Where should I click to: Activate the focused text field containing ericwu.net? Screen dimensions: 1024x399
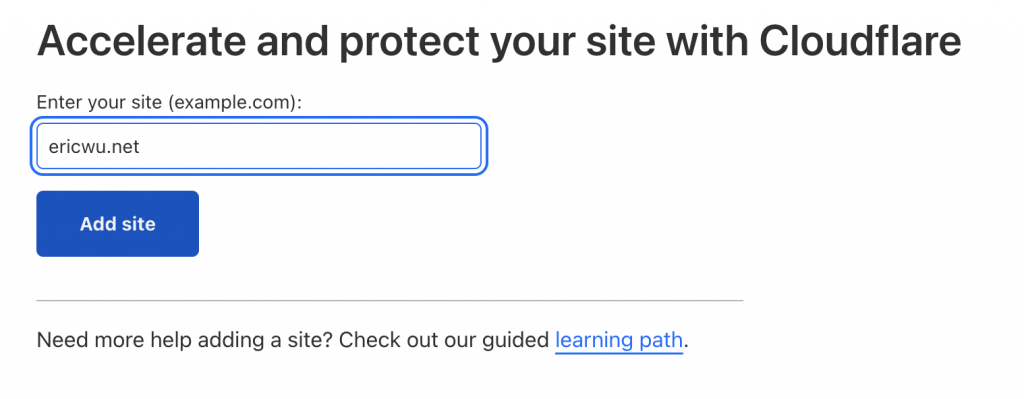pyautogui.click(x=259, y=146)
